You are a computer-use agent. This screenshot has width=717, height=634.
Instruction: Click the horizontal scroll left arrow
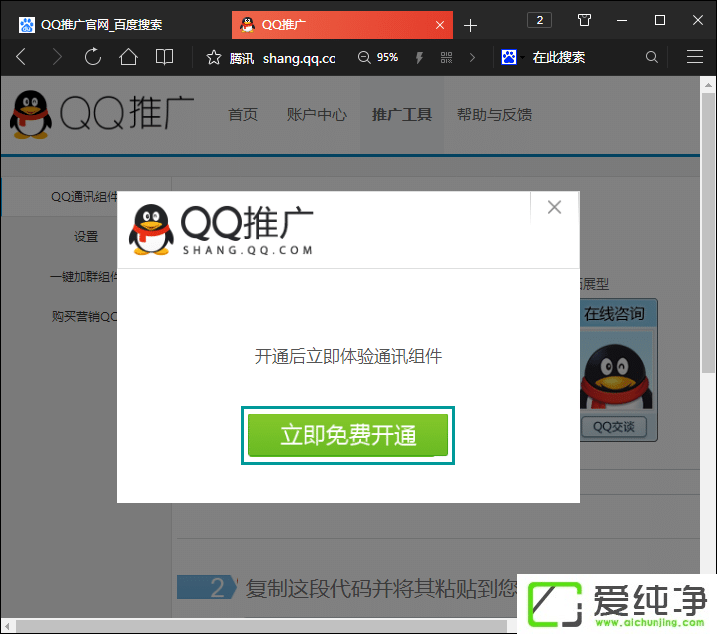[x=7, y=626]
